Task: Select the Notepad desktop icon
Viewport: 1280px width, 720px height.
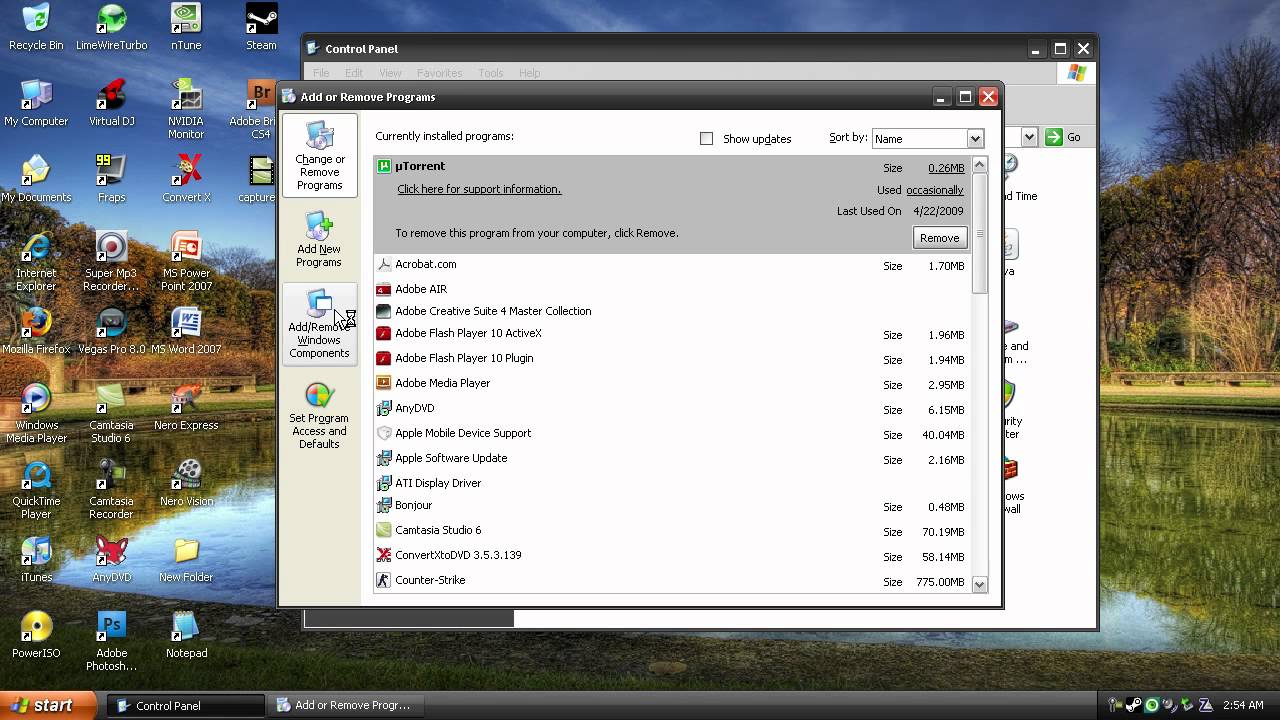Action: tap(186, 635)
